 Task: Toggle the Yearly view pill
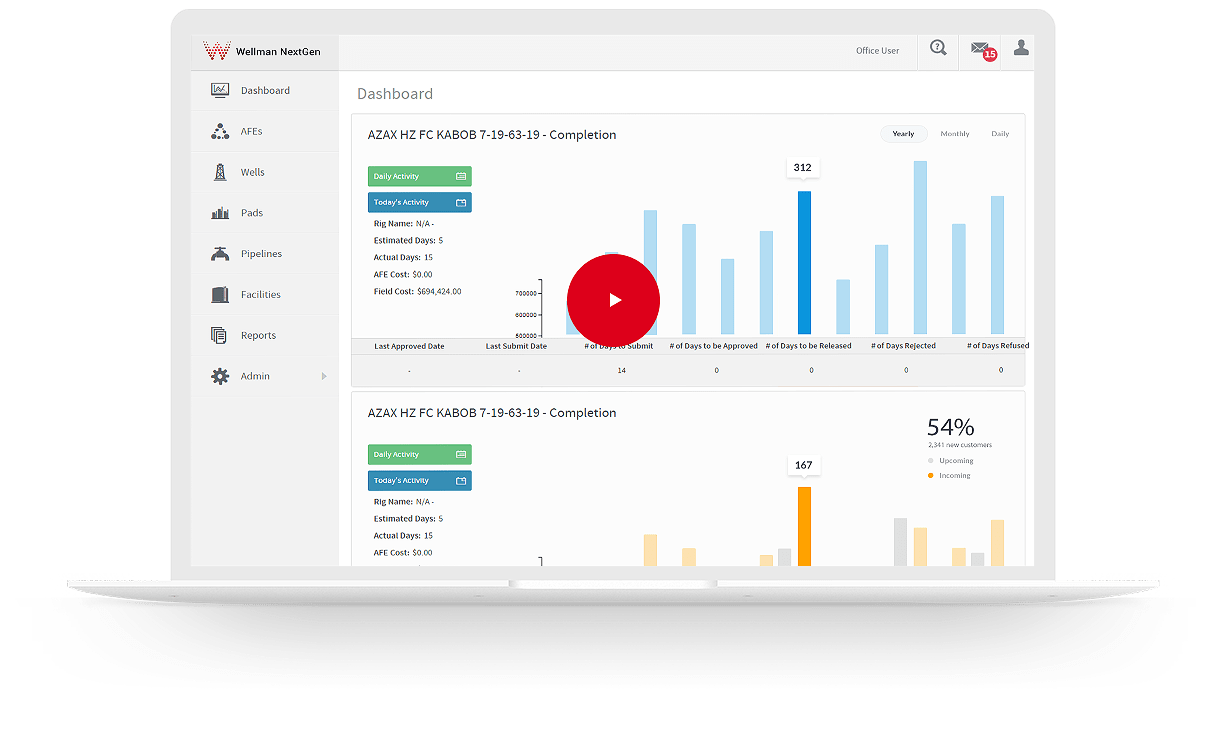coord(903,133)
